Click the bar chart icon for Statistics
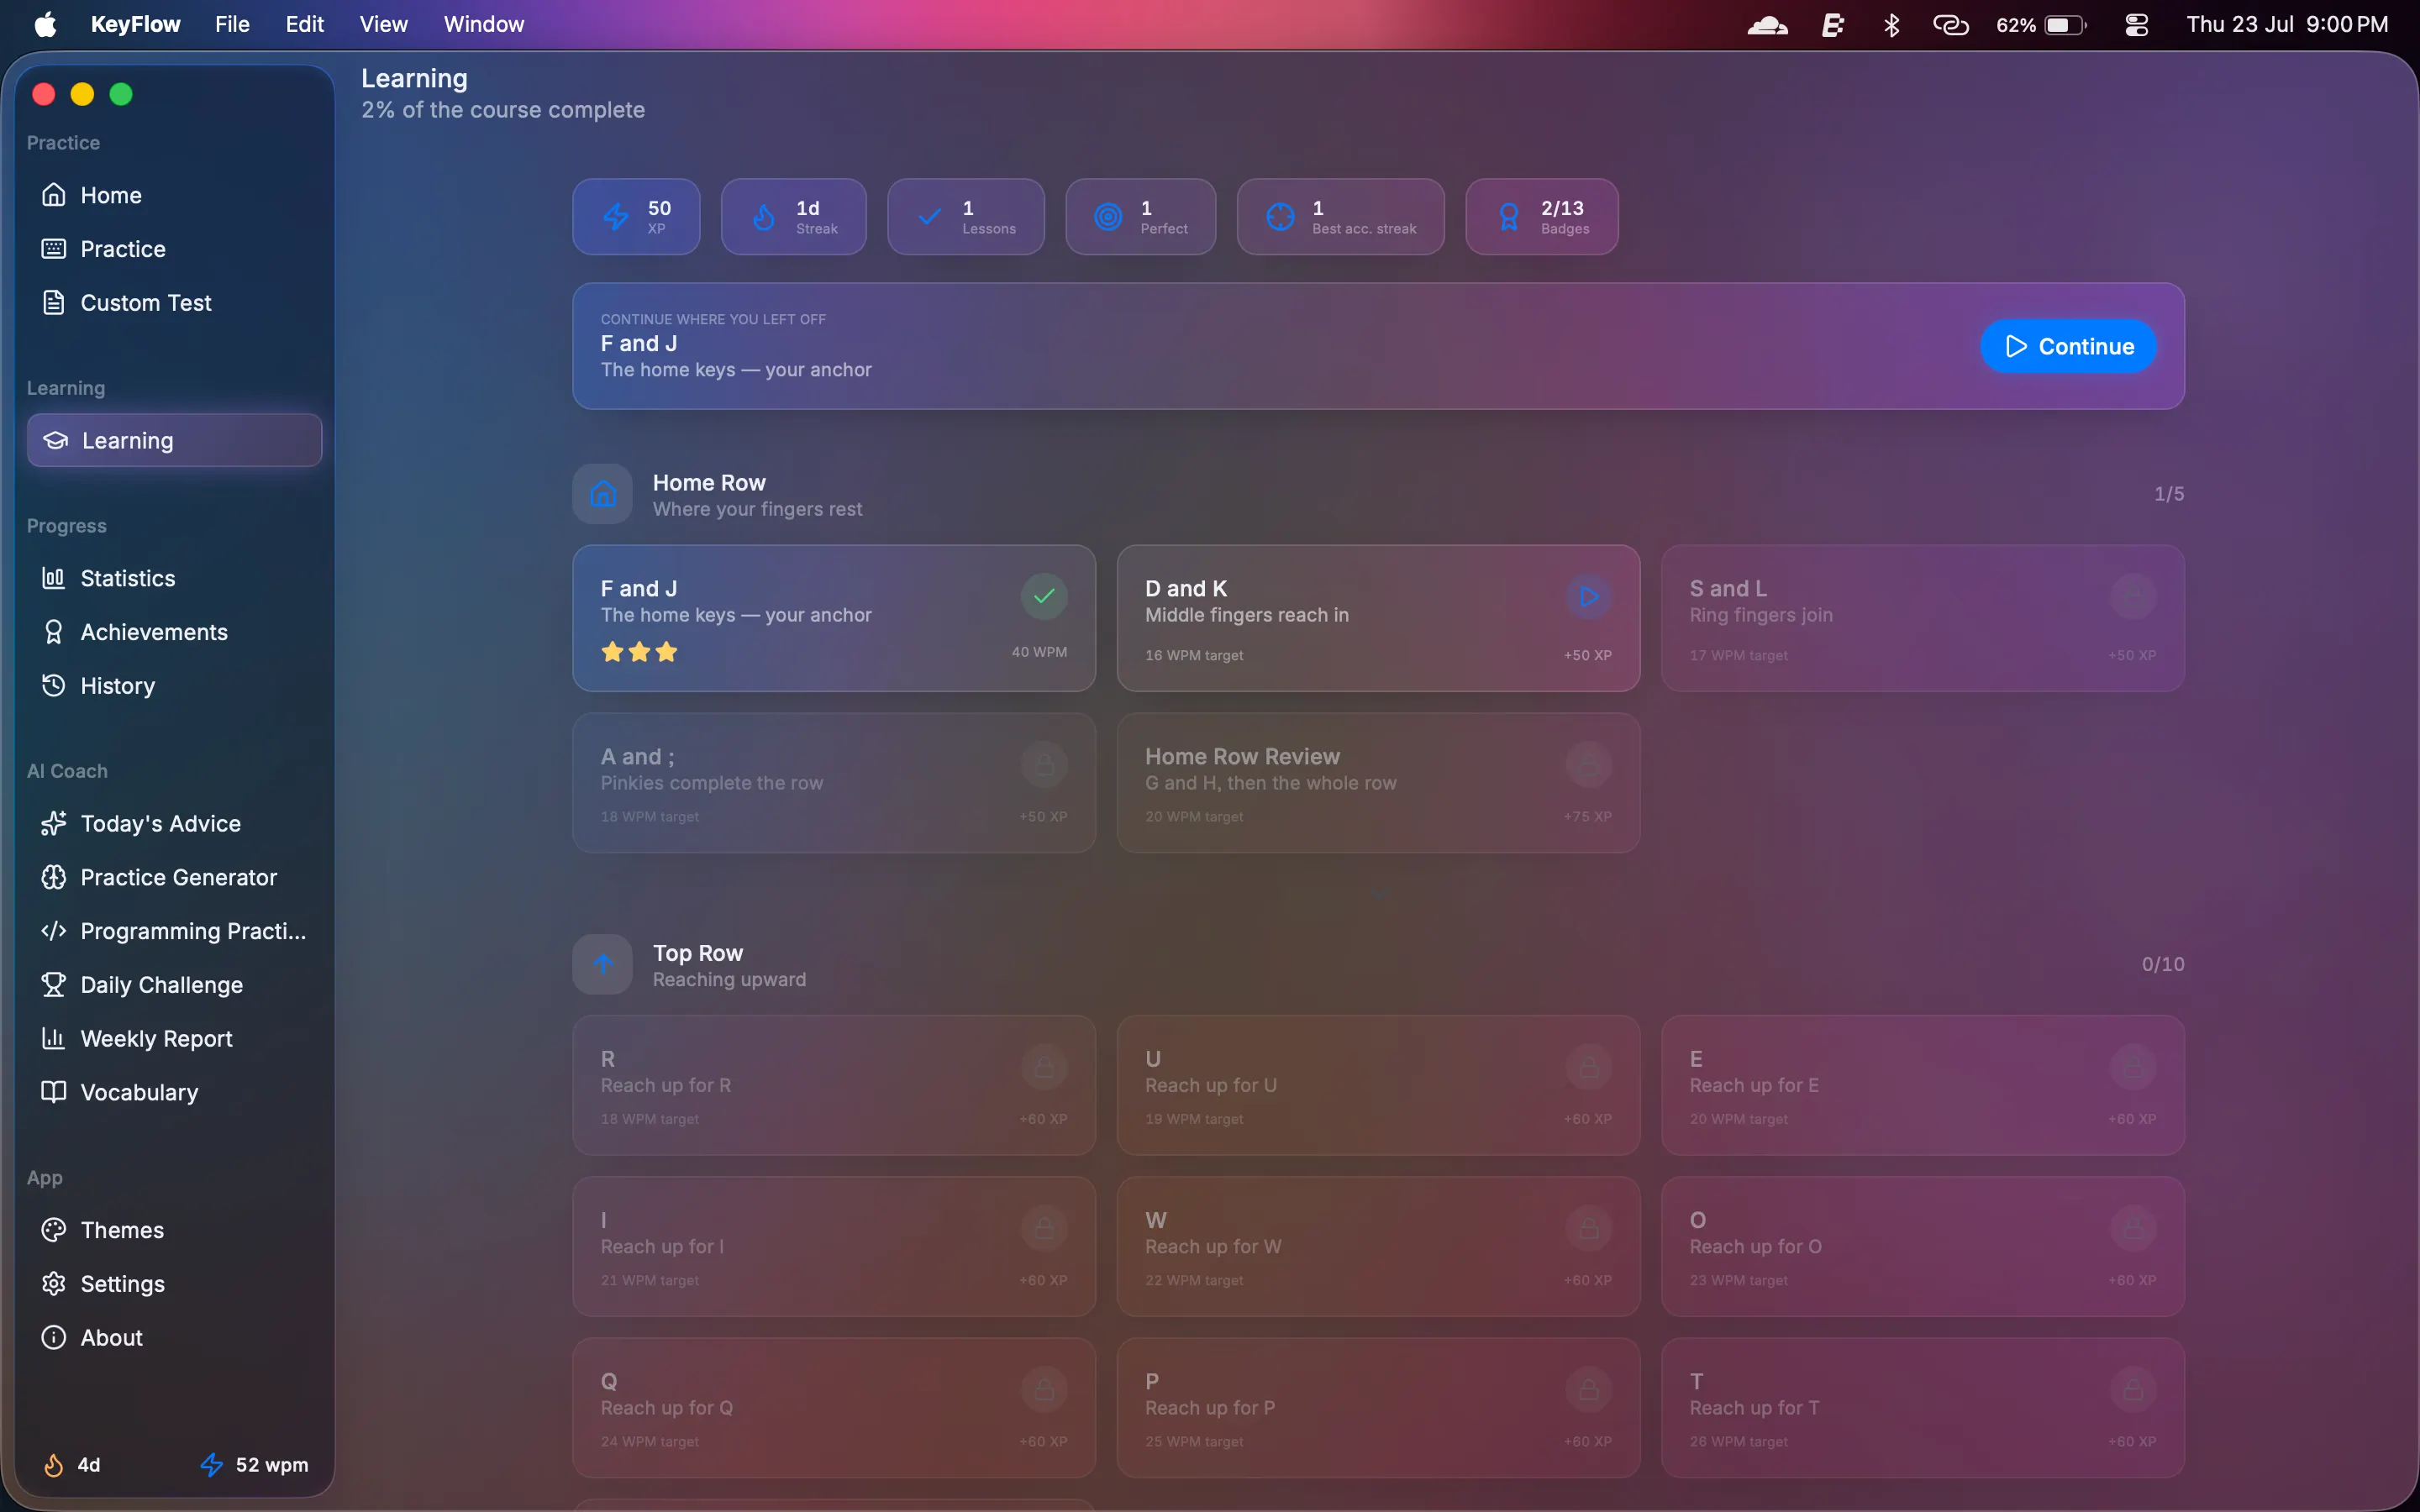This screenshot has height=1512, width=2420. click(x=53, y=578)
